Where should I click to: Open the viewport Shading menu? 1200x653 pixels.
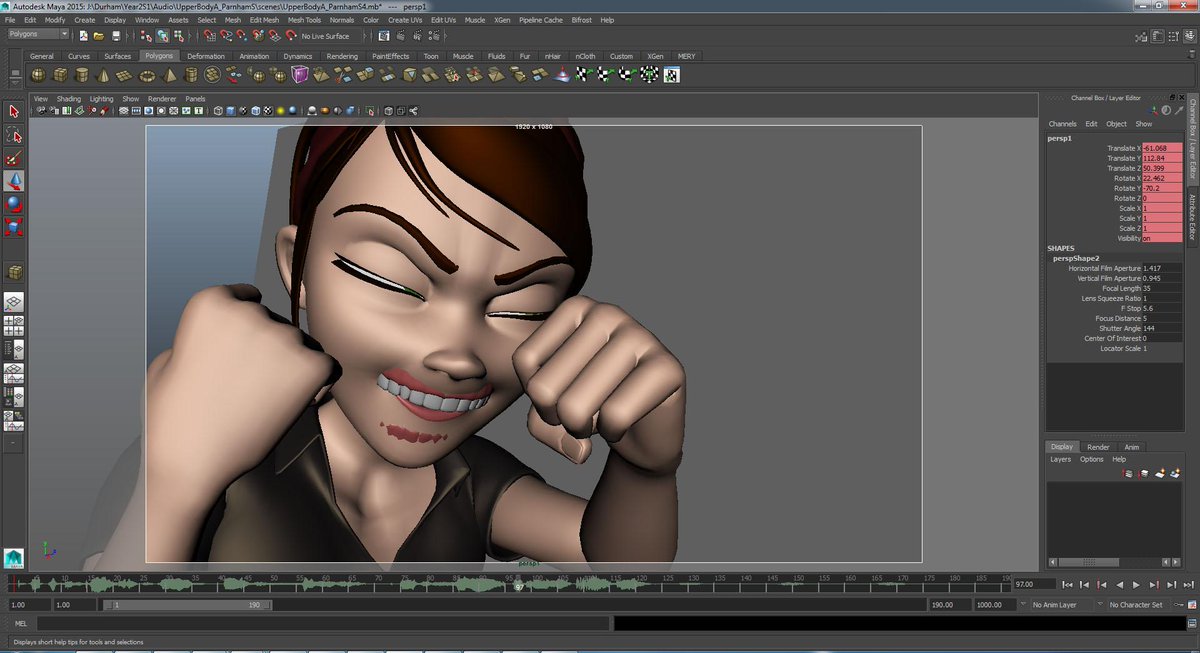69,99
